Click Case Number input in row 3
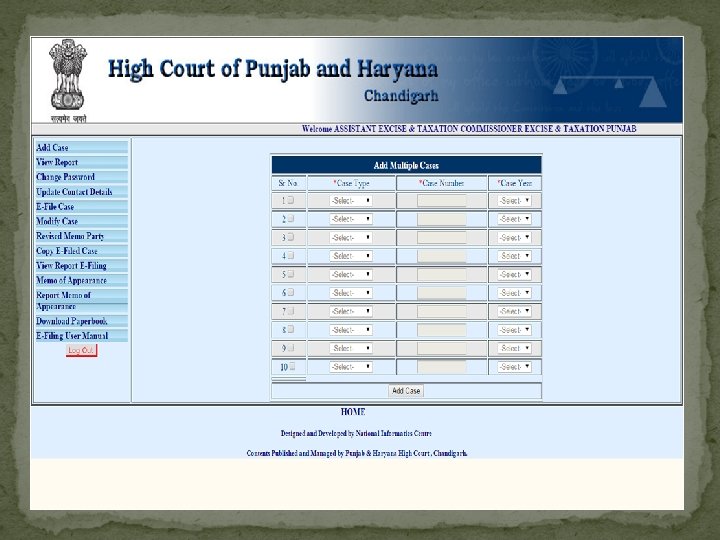This screenshot has width=720, height=540. (x=441, y=237)
